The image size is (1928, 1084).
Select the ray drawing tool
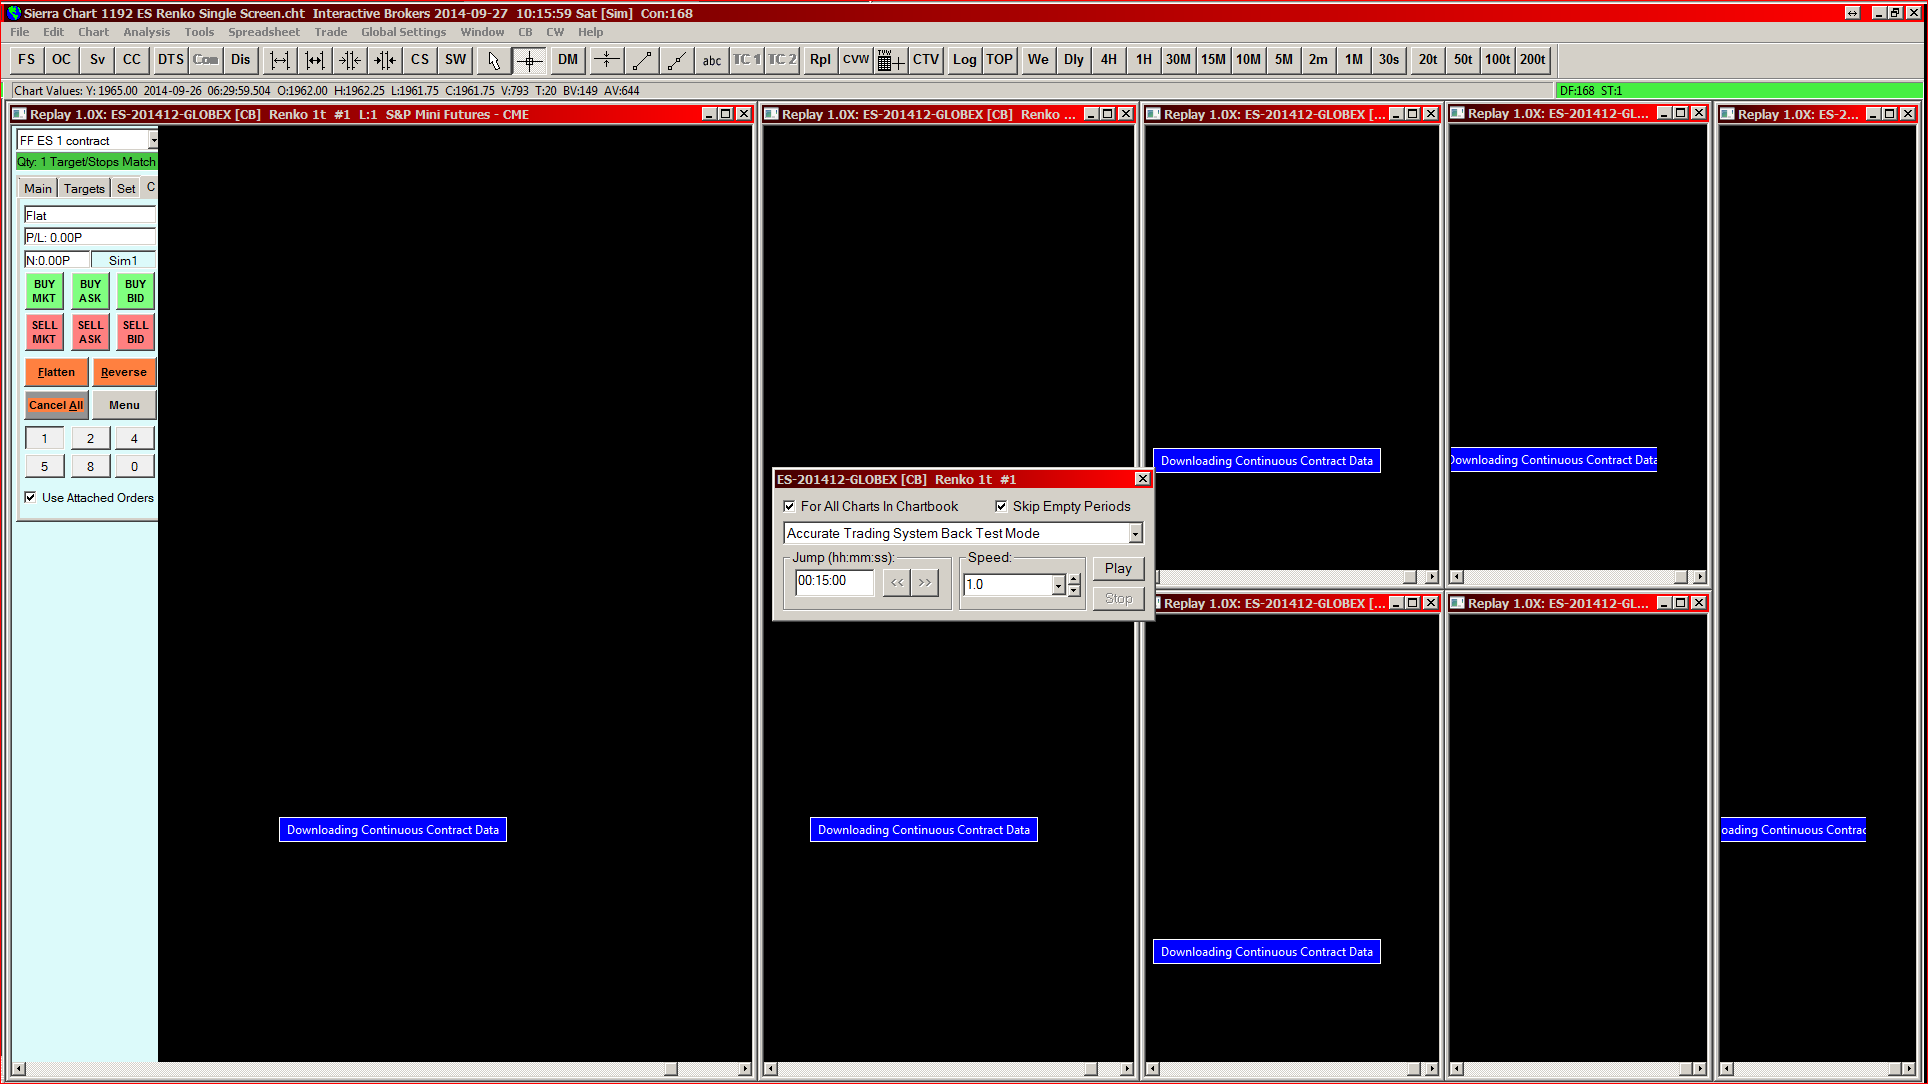[677, 60]
